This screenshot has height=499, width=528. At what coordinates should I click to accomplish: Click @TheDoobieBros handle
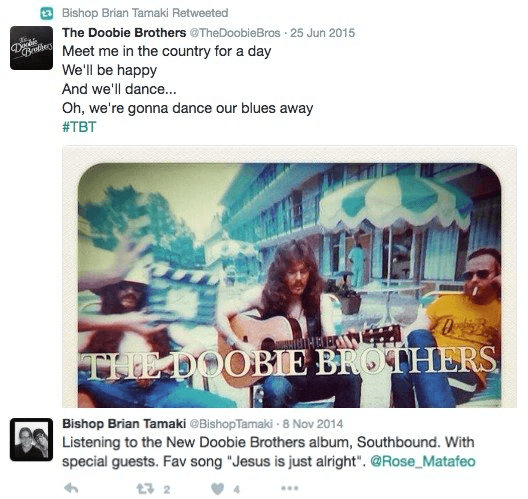(x=235, y=33)
